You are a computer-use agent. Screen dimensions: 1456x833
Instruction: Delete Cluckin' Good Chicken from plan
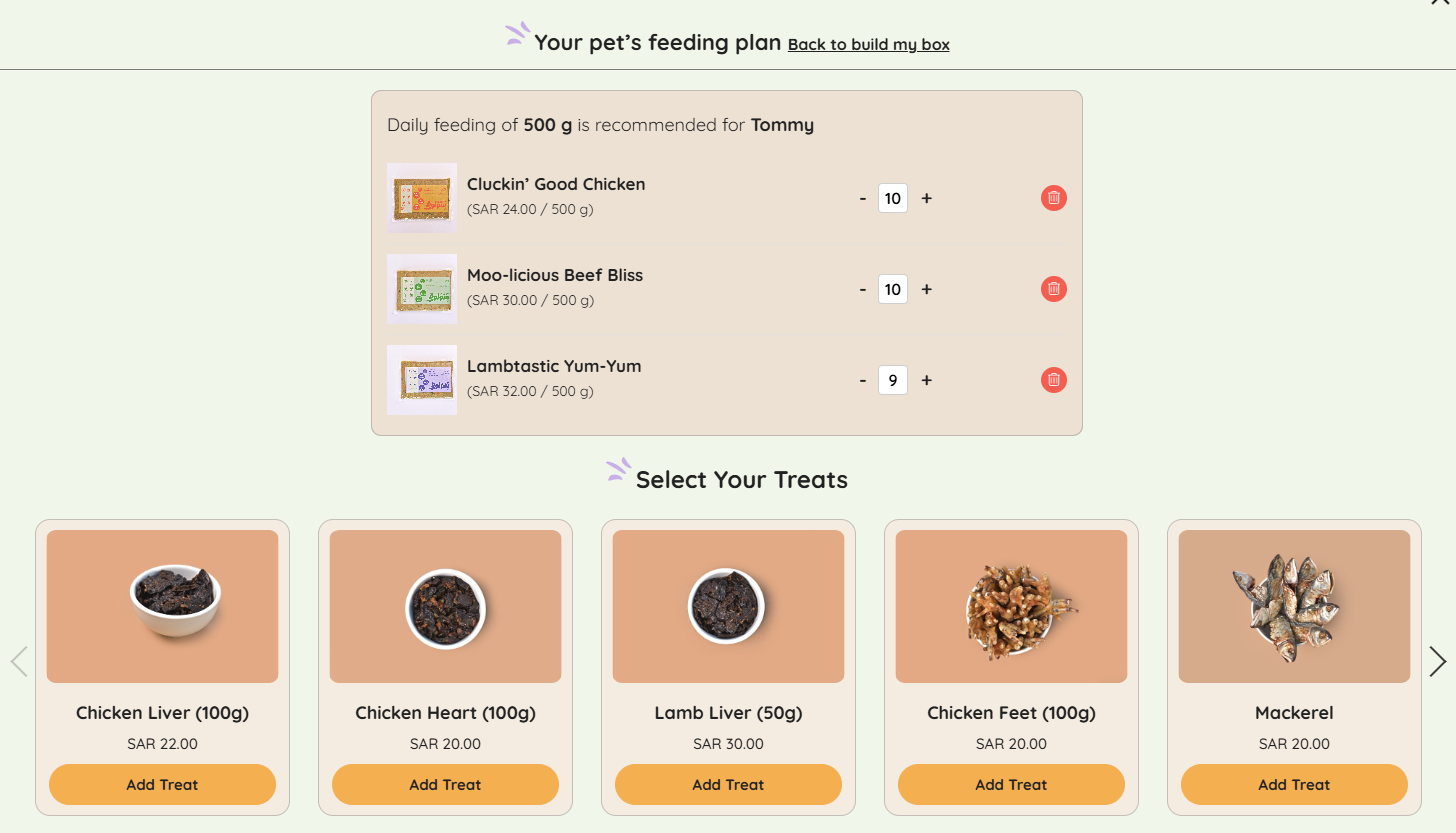coord(1053,198)
